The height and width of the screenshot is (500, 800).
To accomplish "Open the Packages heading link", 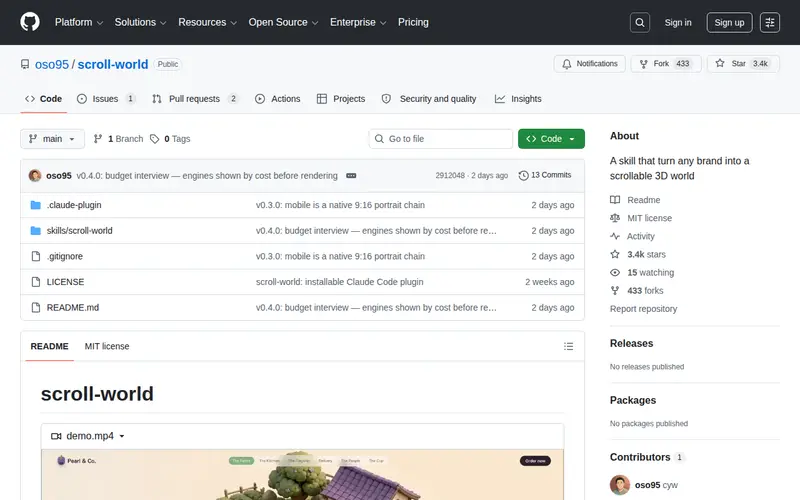I will click(x=633, y=400).
